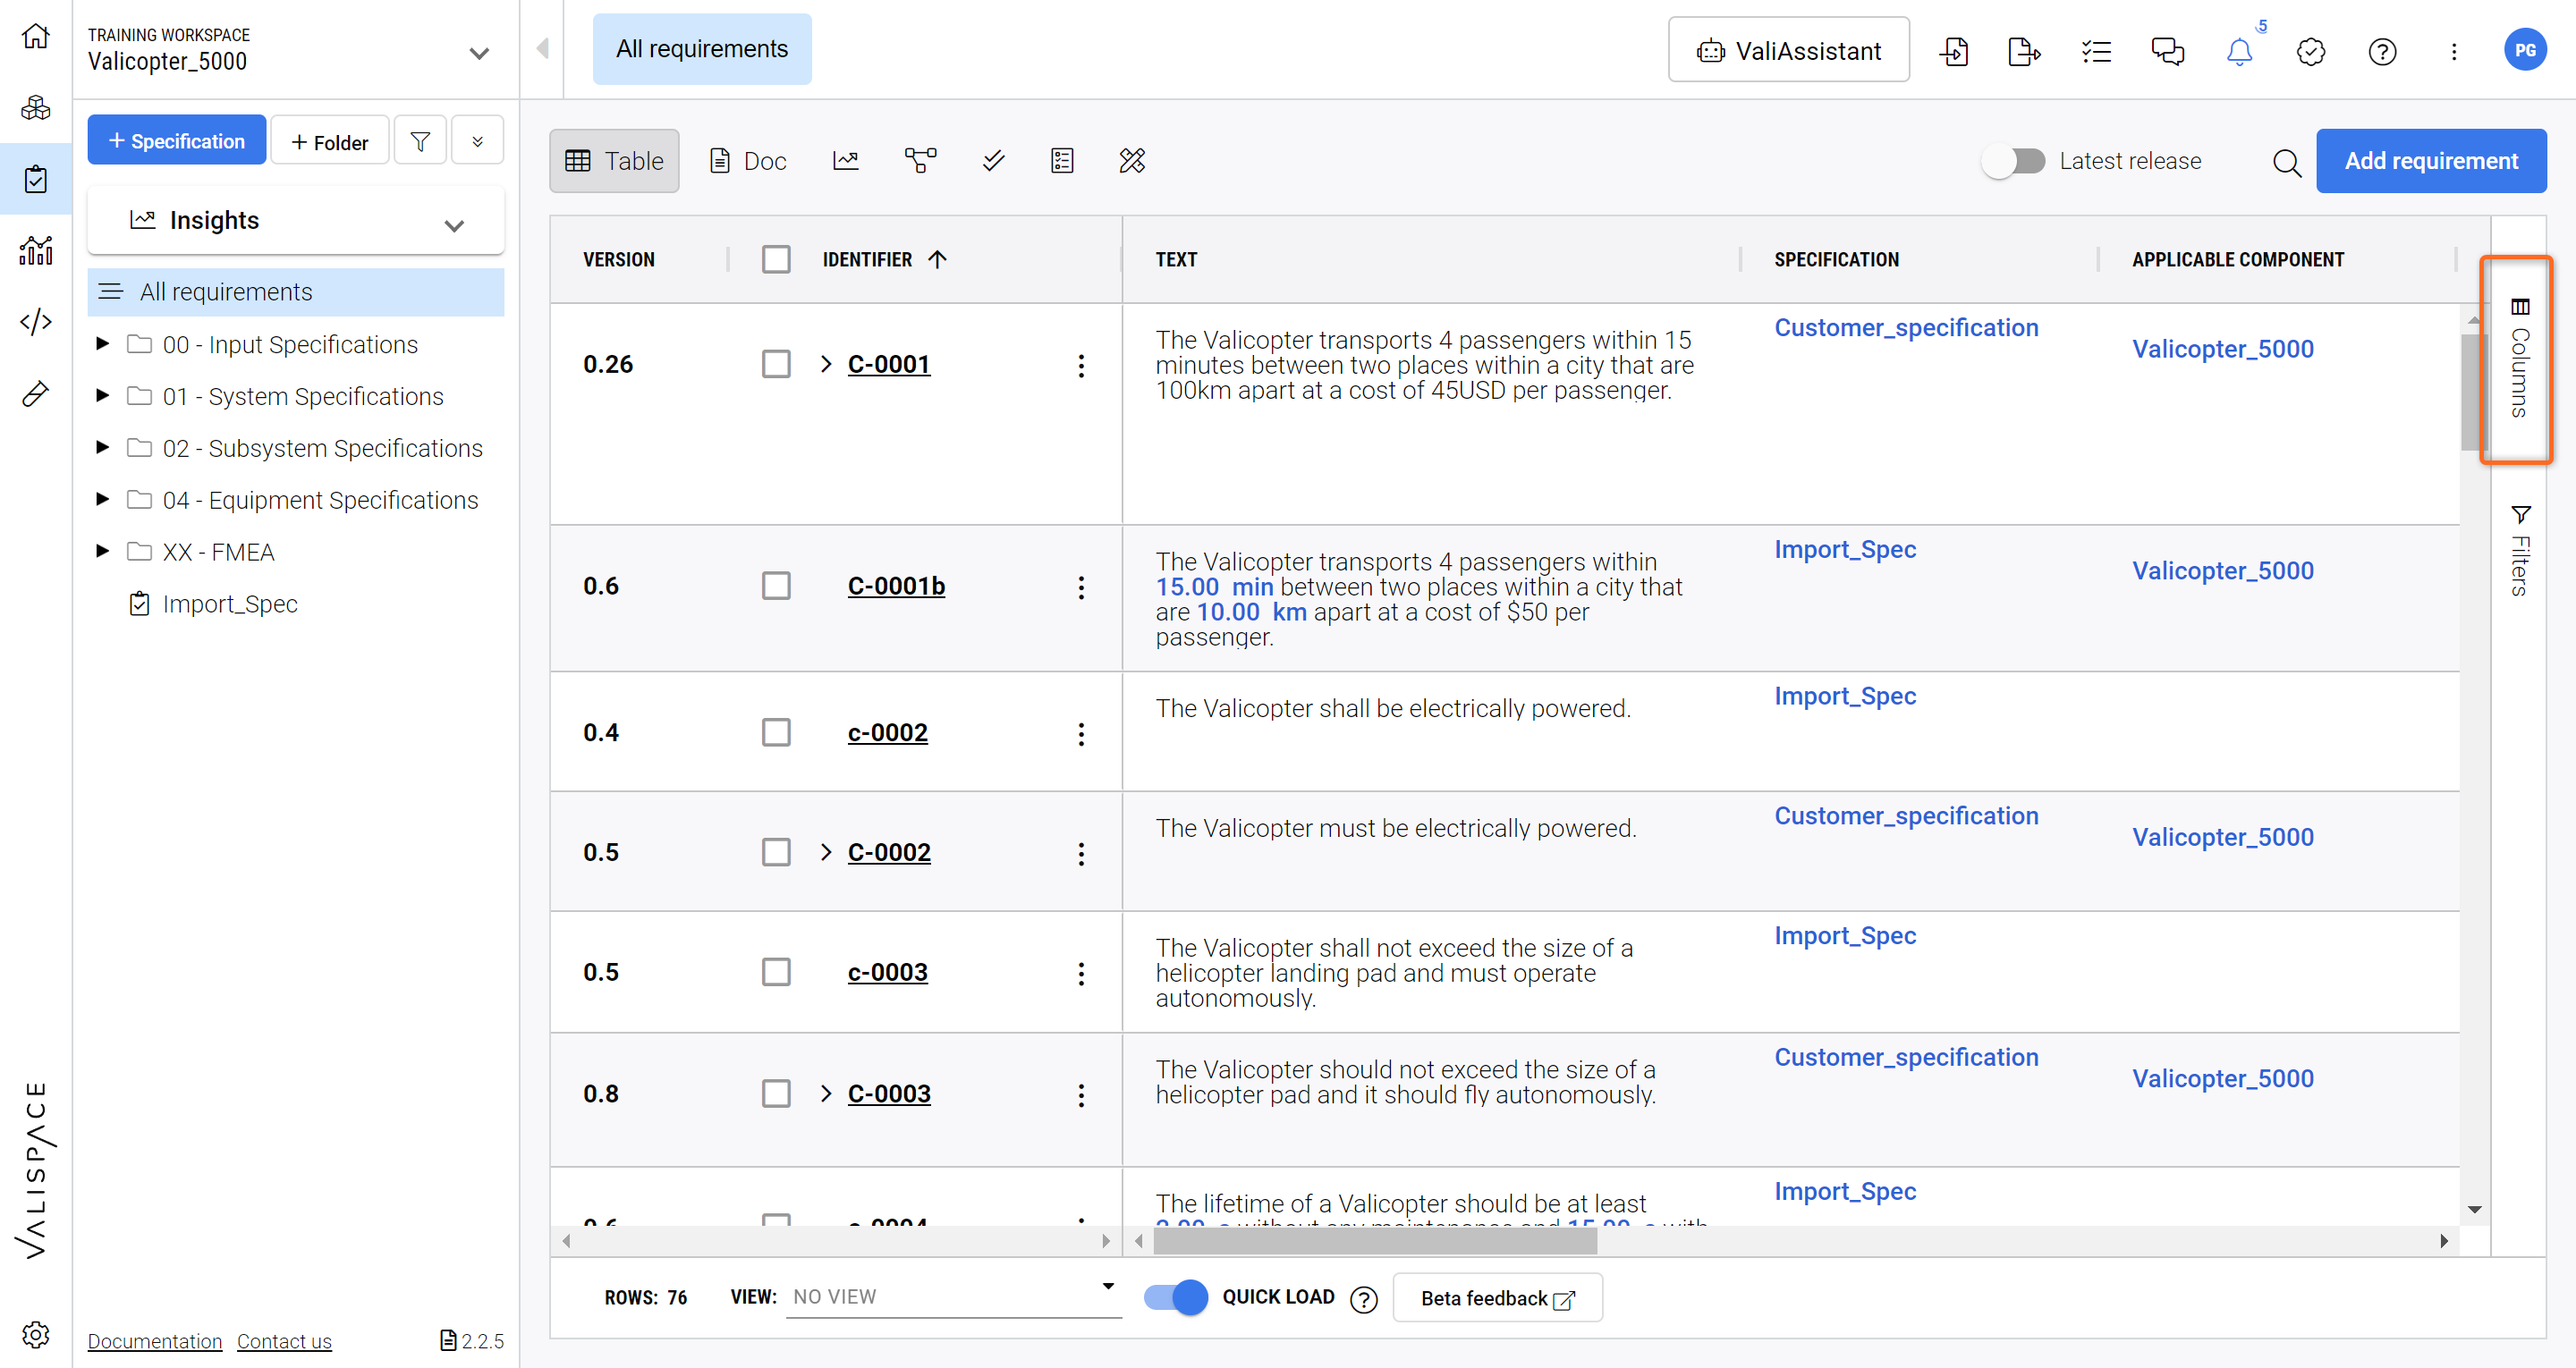Open settings gear at sidebar bottom
The height and width of the screenshot is (1368, 2576).
point(36,1334)
